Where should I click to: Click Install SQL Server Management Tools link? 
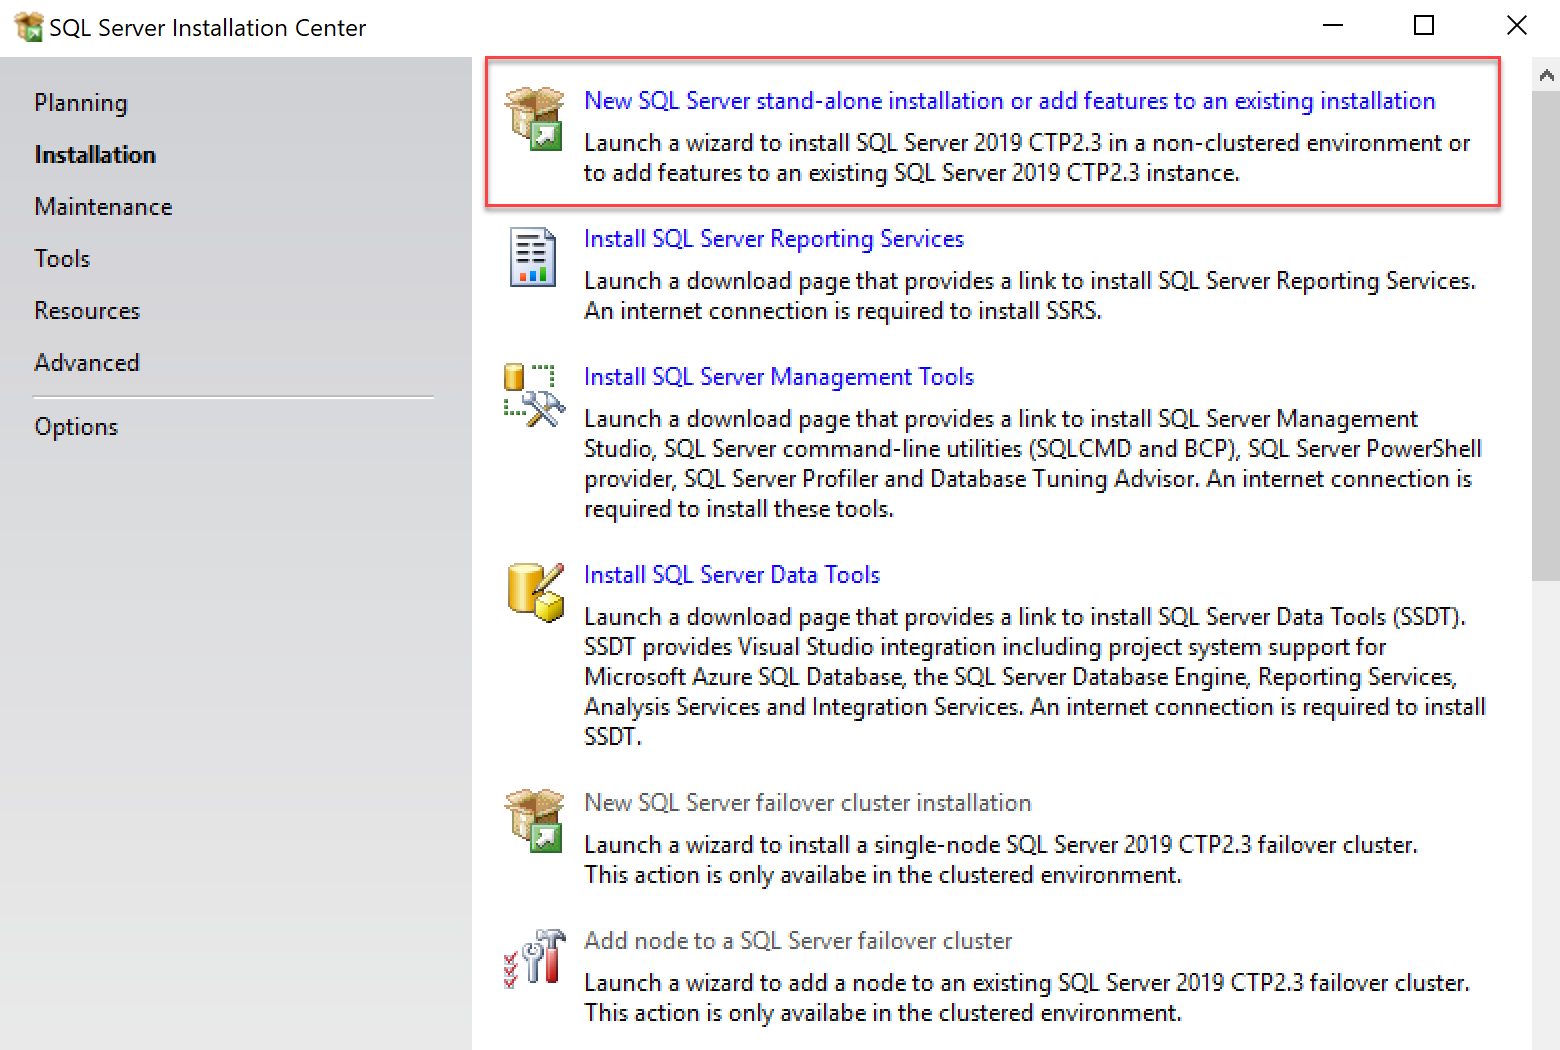click(x=778, y=377)
